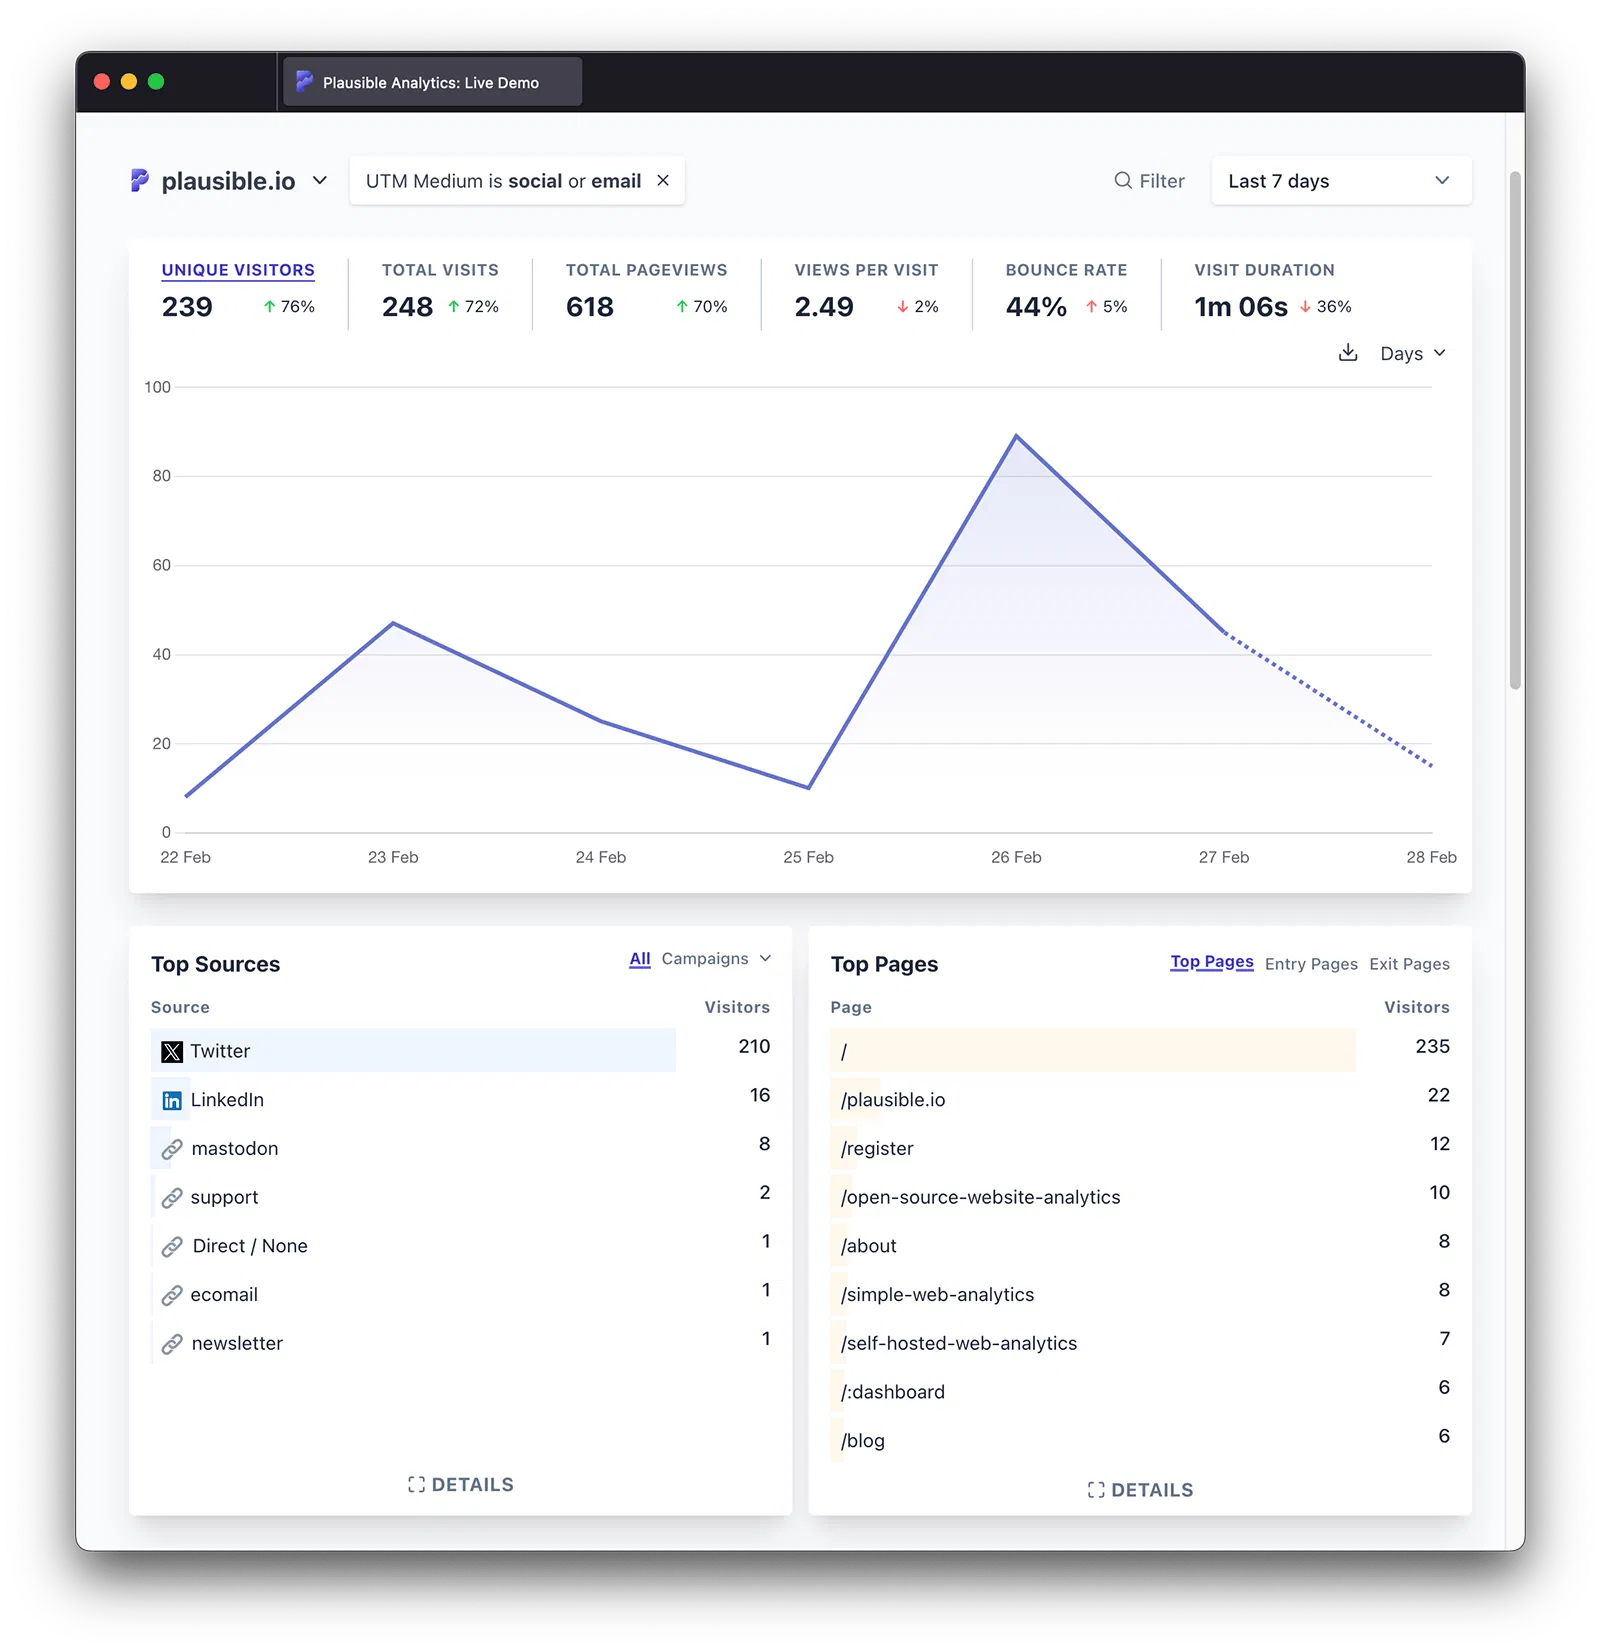Viewport: 1600px width, 1651px height.
Task: Click the yellow minimize window button
Action: point(129,82)
